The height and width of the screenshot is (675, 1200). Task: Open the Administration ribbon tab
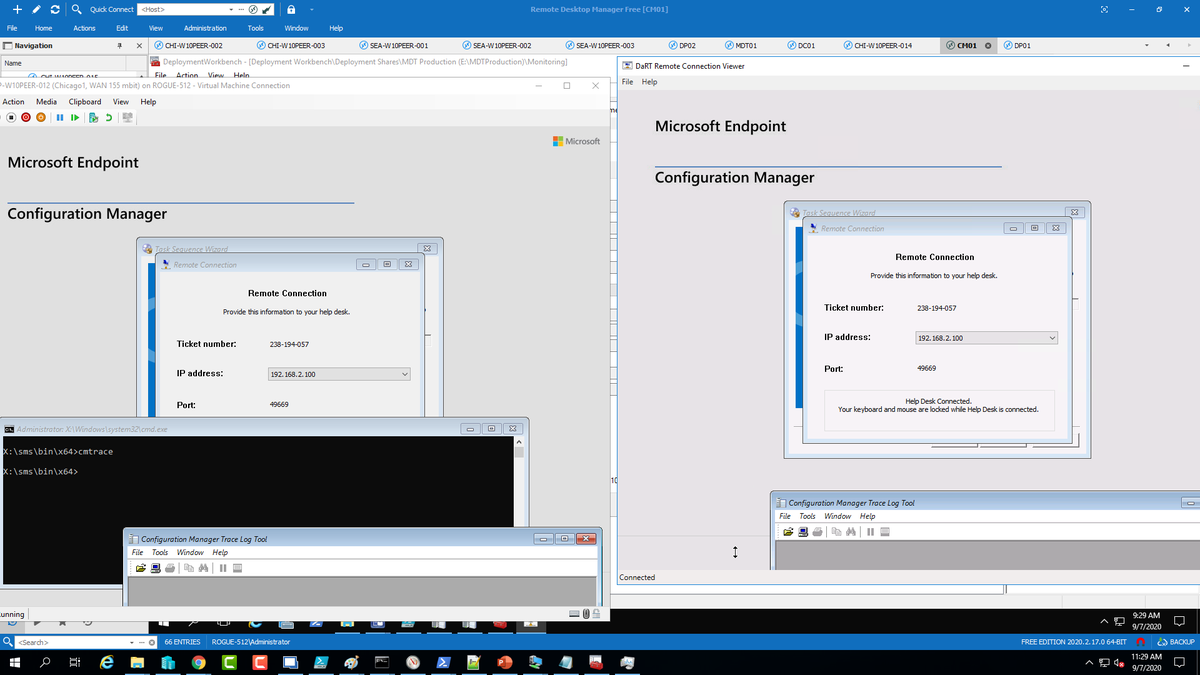point(205,28)
